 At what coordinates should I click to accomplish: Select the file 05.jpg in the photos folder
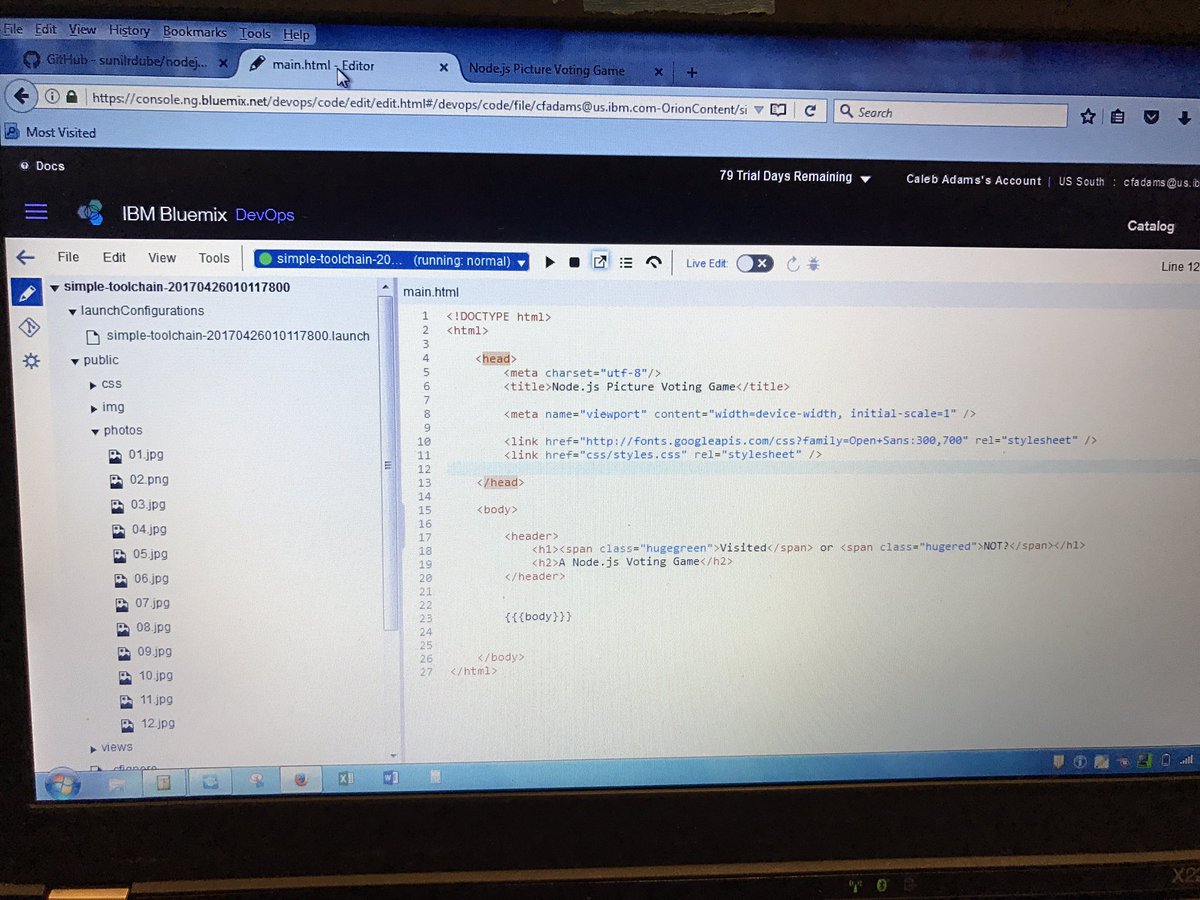click(x=148, y=554)
